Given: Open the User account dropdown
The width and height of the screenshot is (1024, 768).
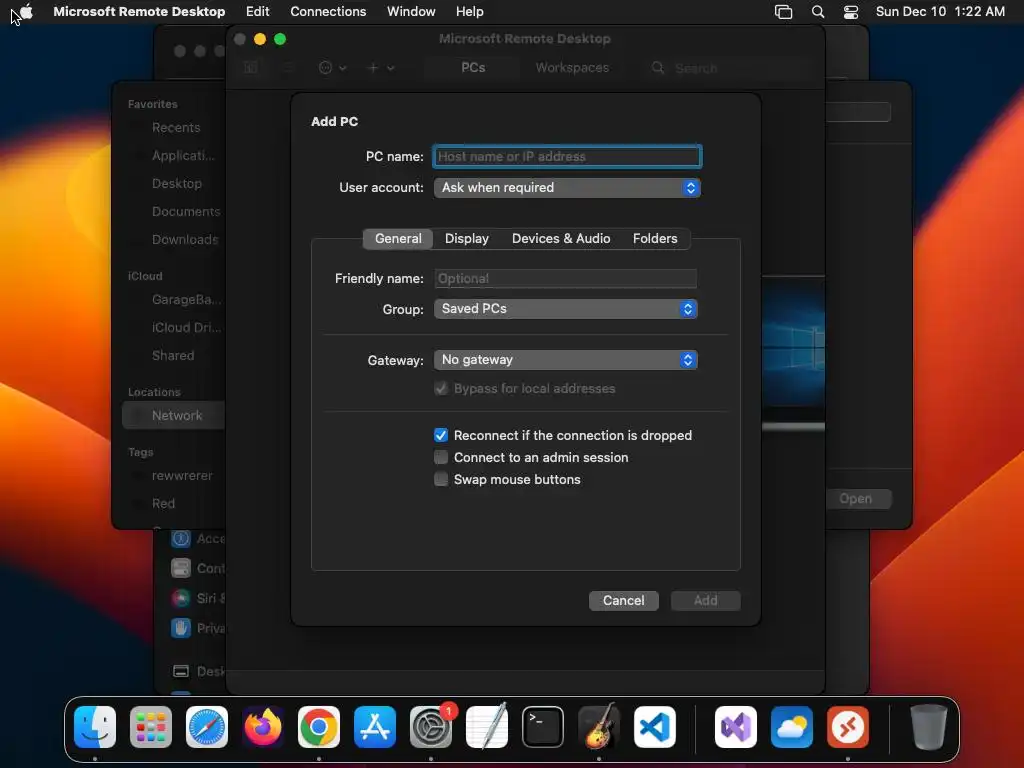Looking at the screenshot, I should (567, 188).
